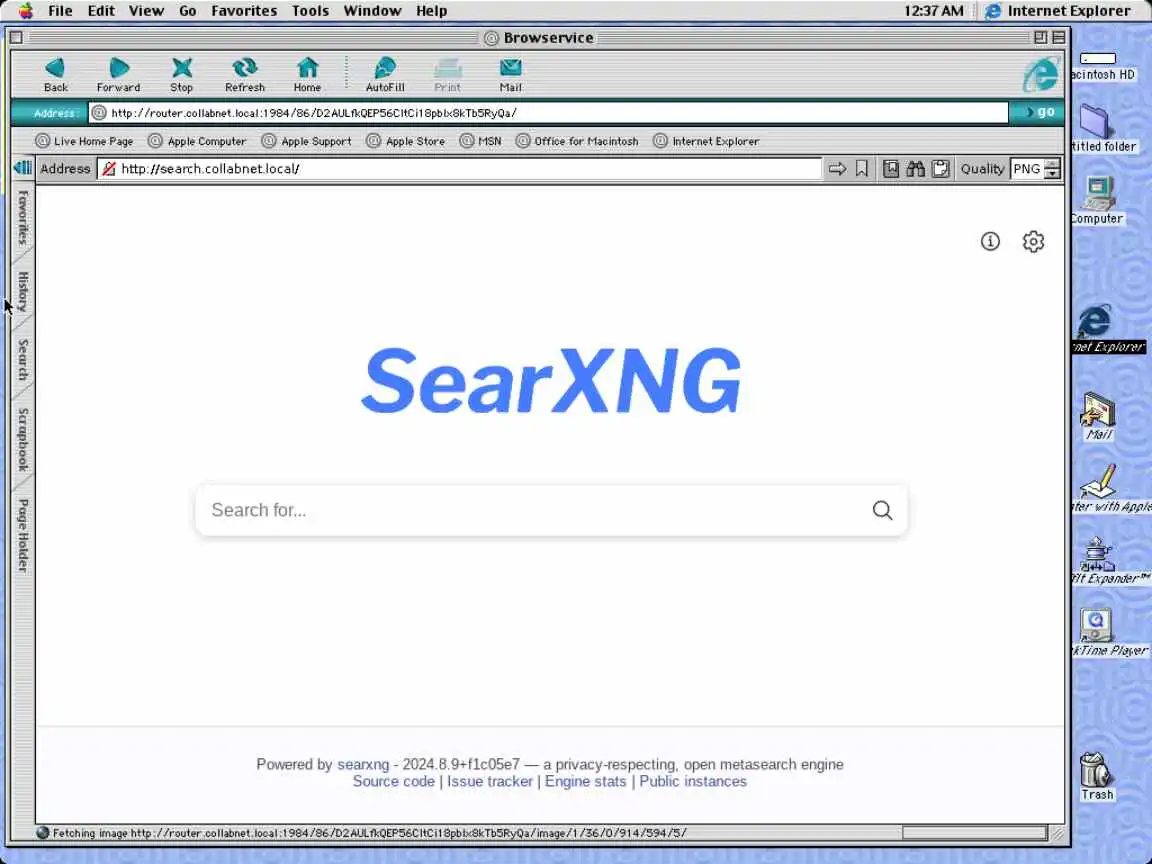Open Office for Macintosh favorite

577,141
